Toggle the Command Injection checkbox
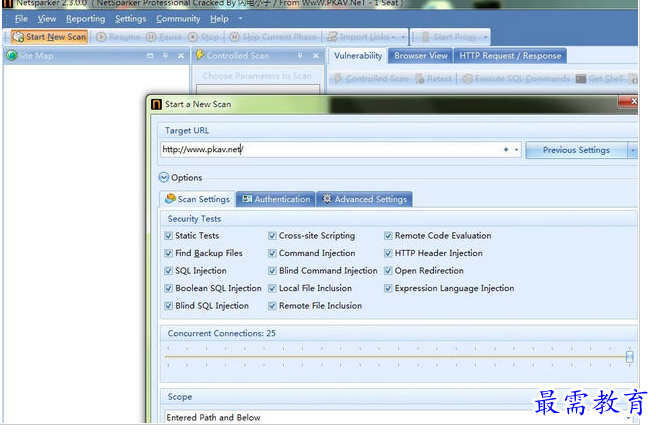Image resolution: width=656 pixels, height=434 pixels. [272, 253]
